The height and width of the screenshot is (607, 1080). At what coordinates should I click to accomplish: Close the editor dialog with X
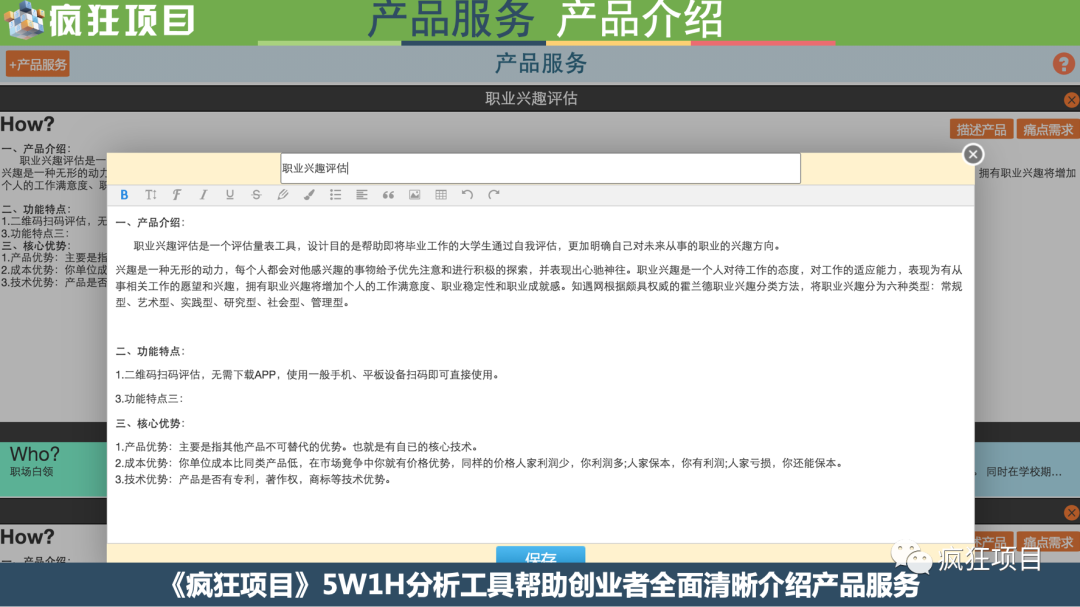point(973,154)
